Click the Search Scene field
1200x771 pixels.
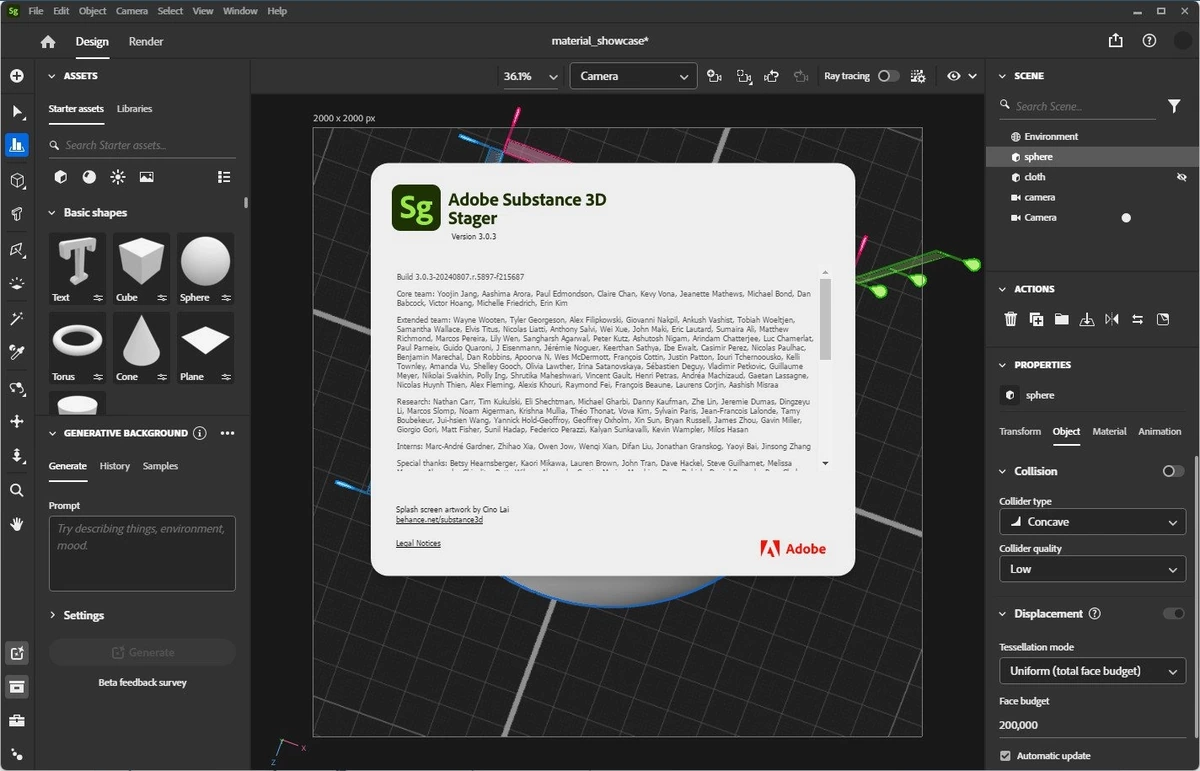pyautogui.click(x=1078, y=106)
